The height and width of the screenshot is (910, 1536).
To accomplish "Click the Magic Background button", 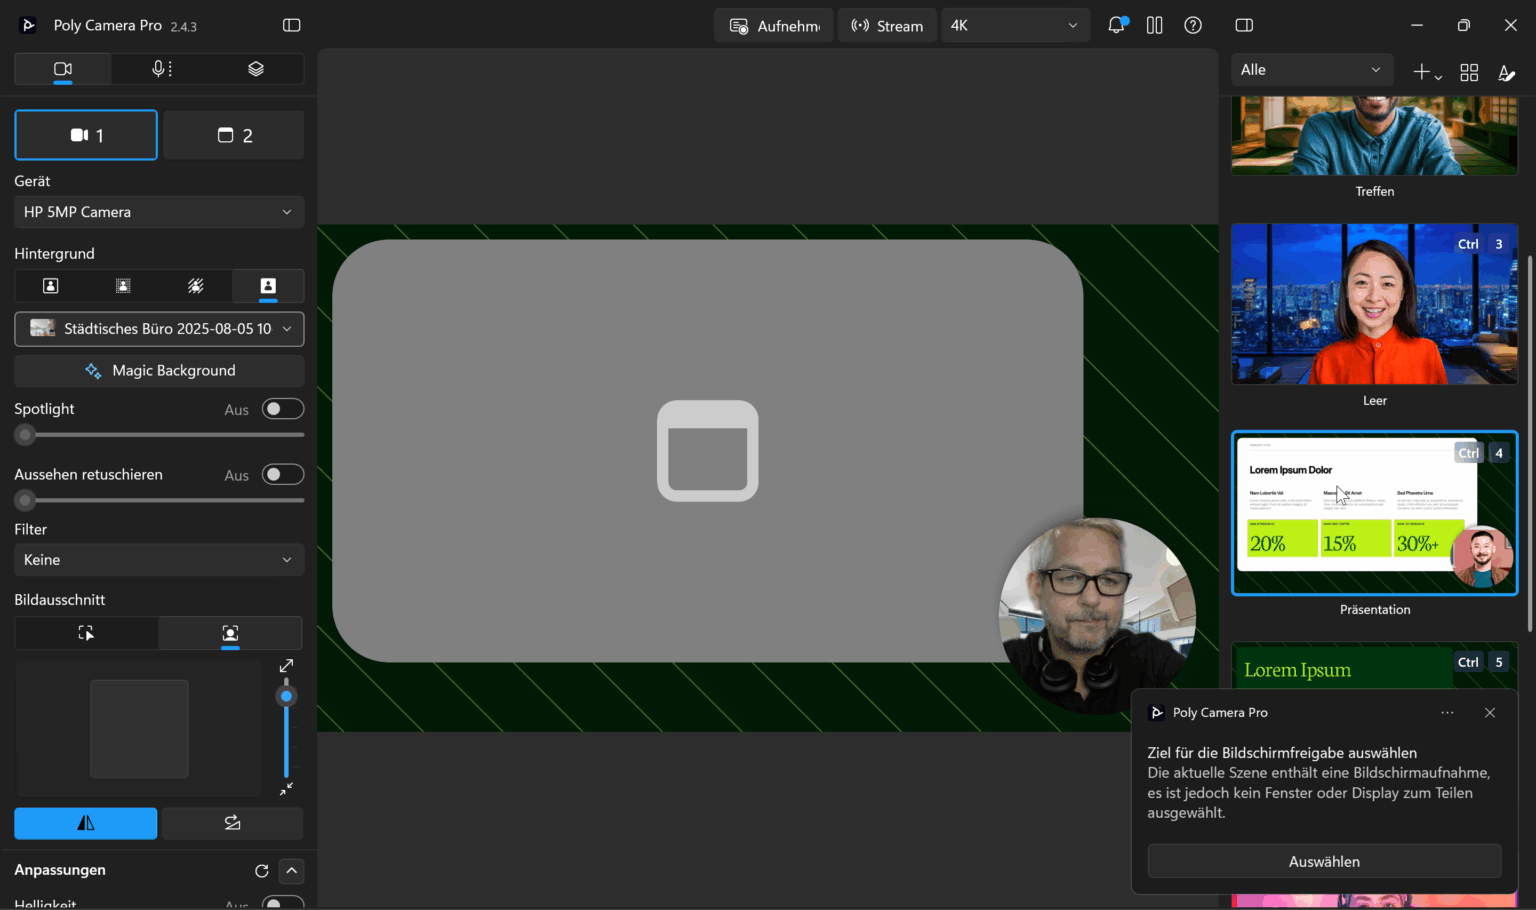I will 159,371.
